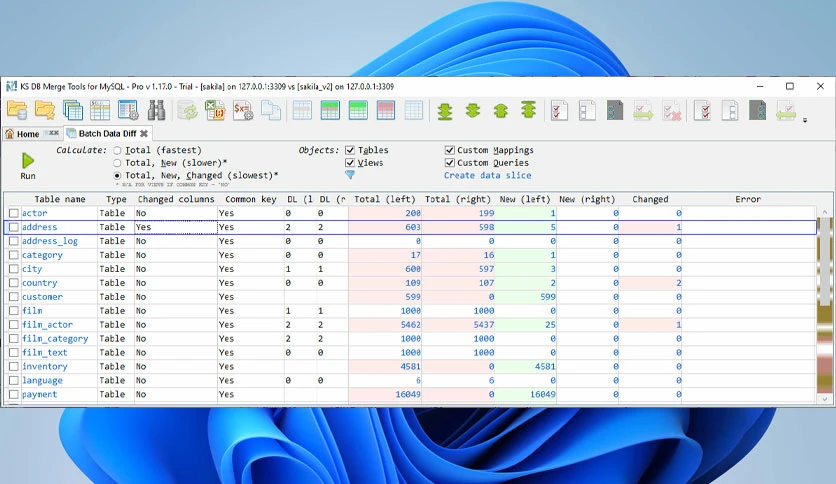Click document icon with red X
The height and width of the screenshot is (484, 836).
click(671, 111)
